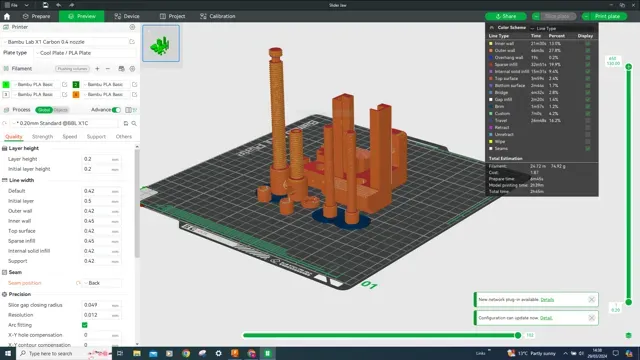The image size is (640, 360).
Task: Hide Seams in preview
Action: 588,149
